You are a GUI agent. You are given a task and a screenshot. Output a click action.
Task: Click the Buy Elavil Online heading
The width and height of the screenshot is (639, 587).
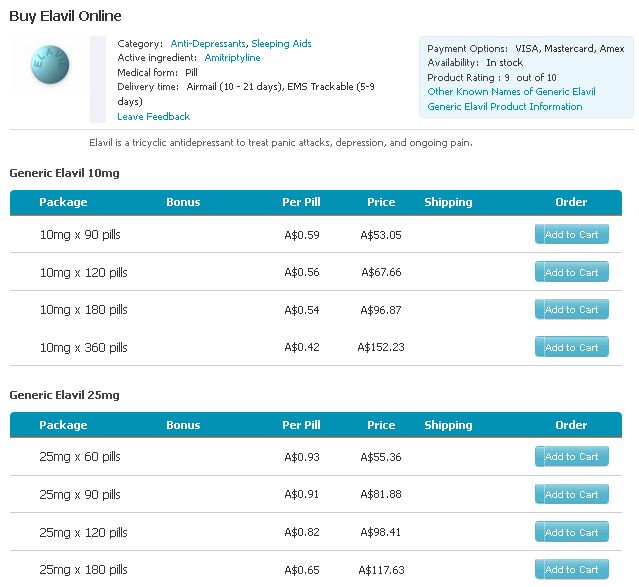[x=65, y=16]
